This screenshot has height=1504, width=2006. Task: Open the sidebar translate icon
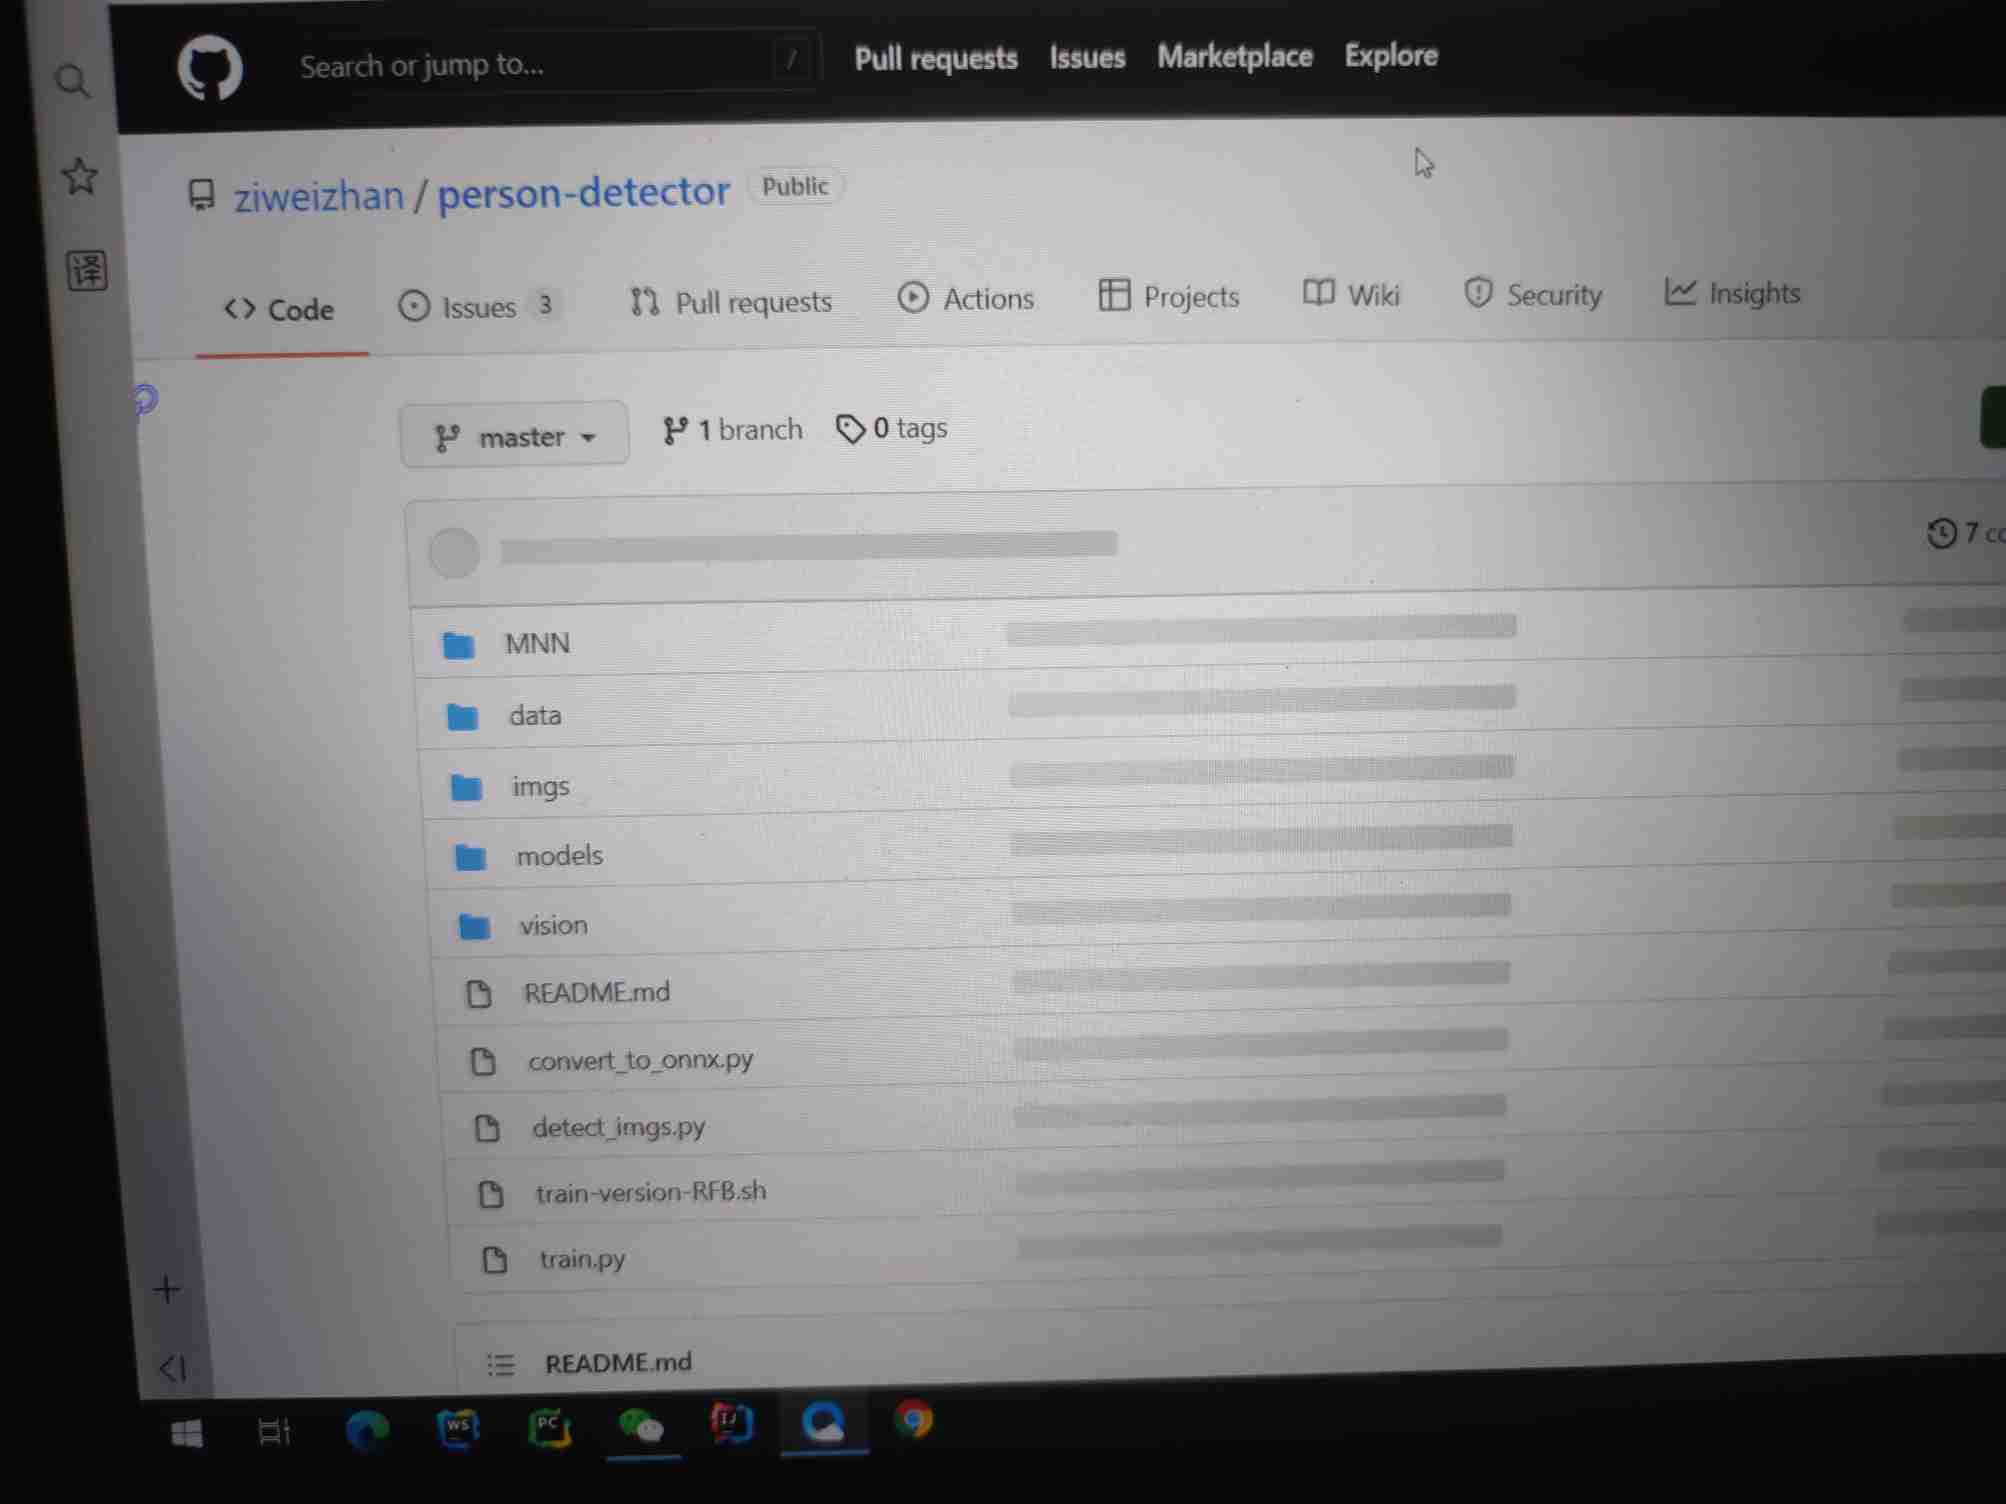click(x=87, y=270)
